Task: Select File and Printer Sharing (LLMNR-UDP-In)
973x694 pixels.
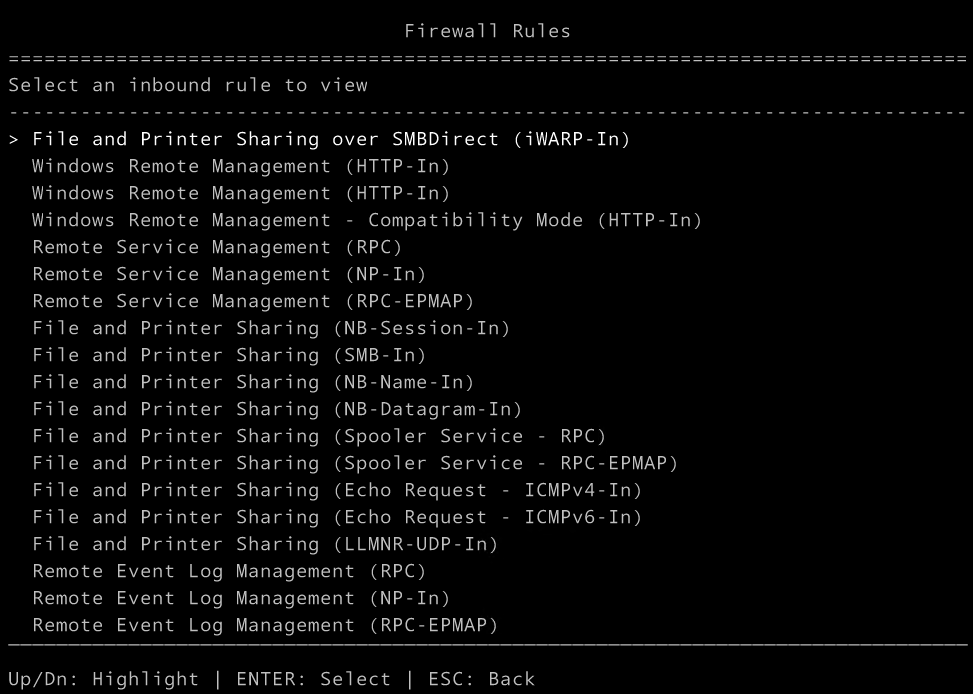Action: (x=264, y=544)
